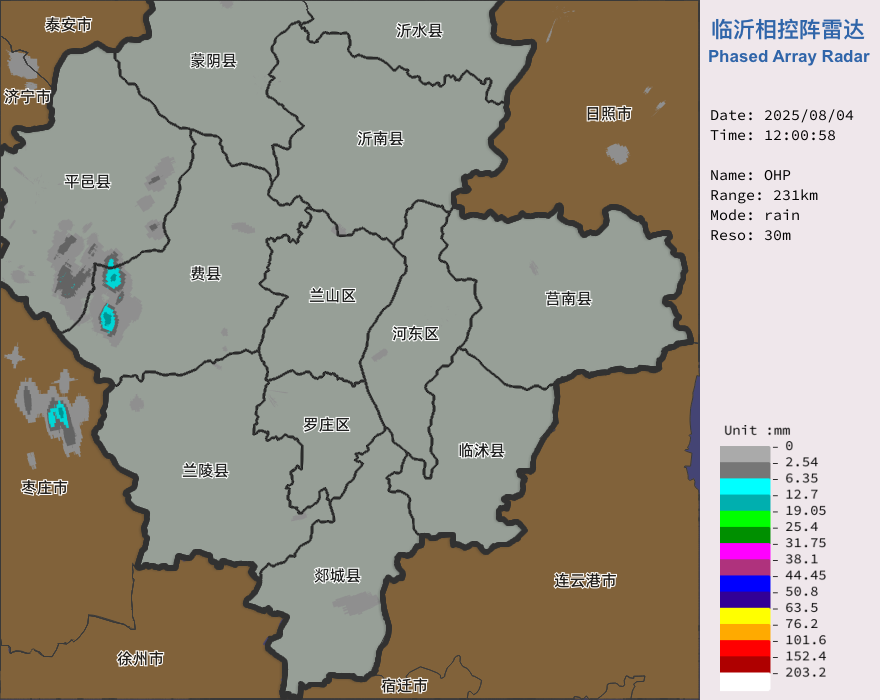Click the blue 44.45 legend swatch
The height and width of the screenshot is (700, 880).
click(x=745, y=584)
